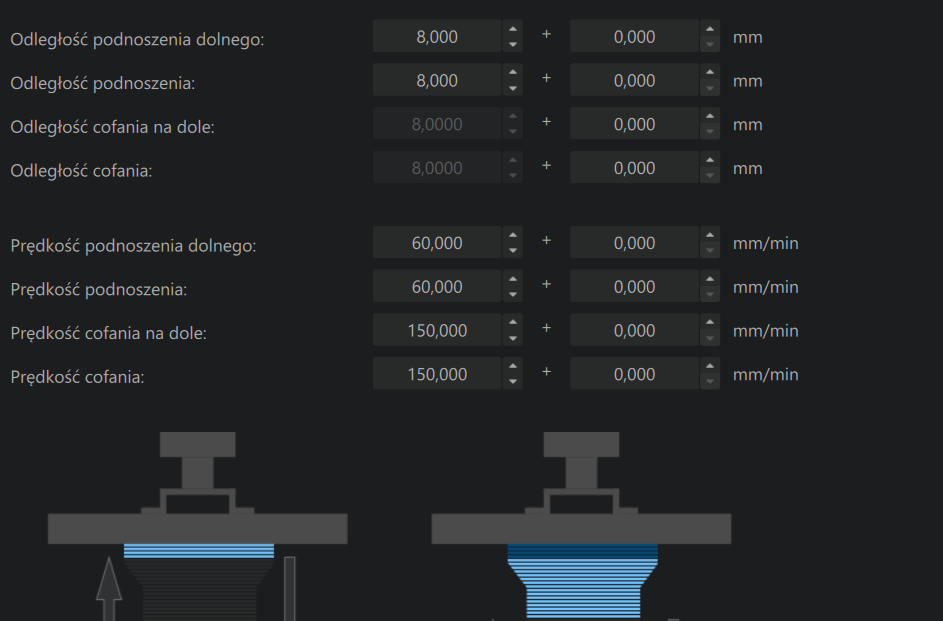Decrease Prędkość podnoszenia base value

[512, 295]
